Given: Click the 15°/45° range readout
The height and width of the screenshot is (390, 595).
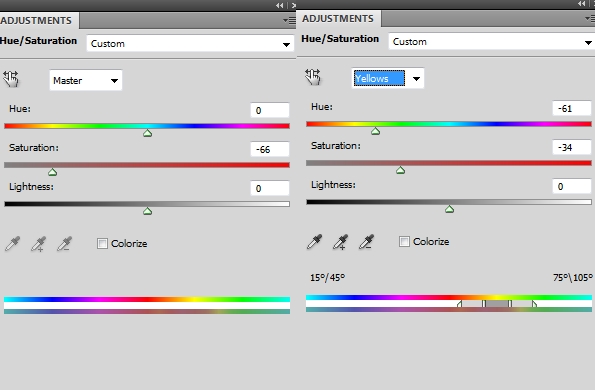Looking at the screenshot, I should pyautogui.click(x=327, y=278).
